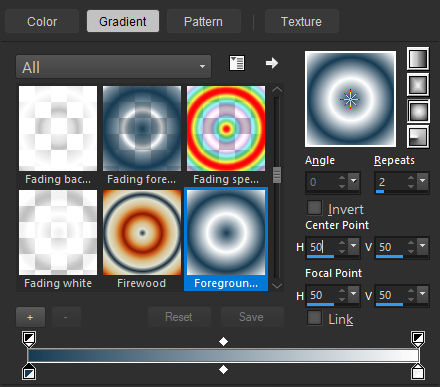Open Center Point V dropdown arrow
440x387 pixels.
(423, 247)
